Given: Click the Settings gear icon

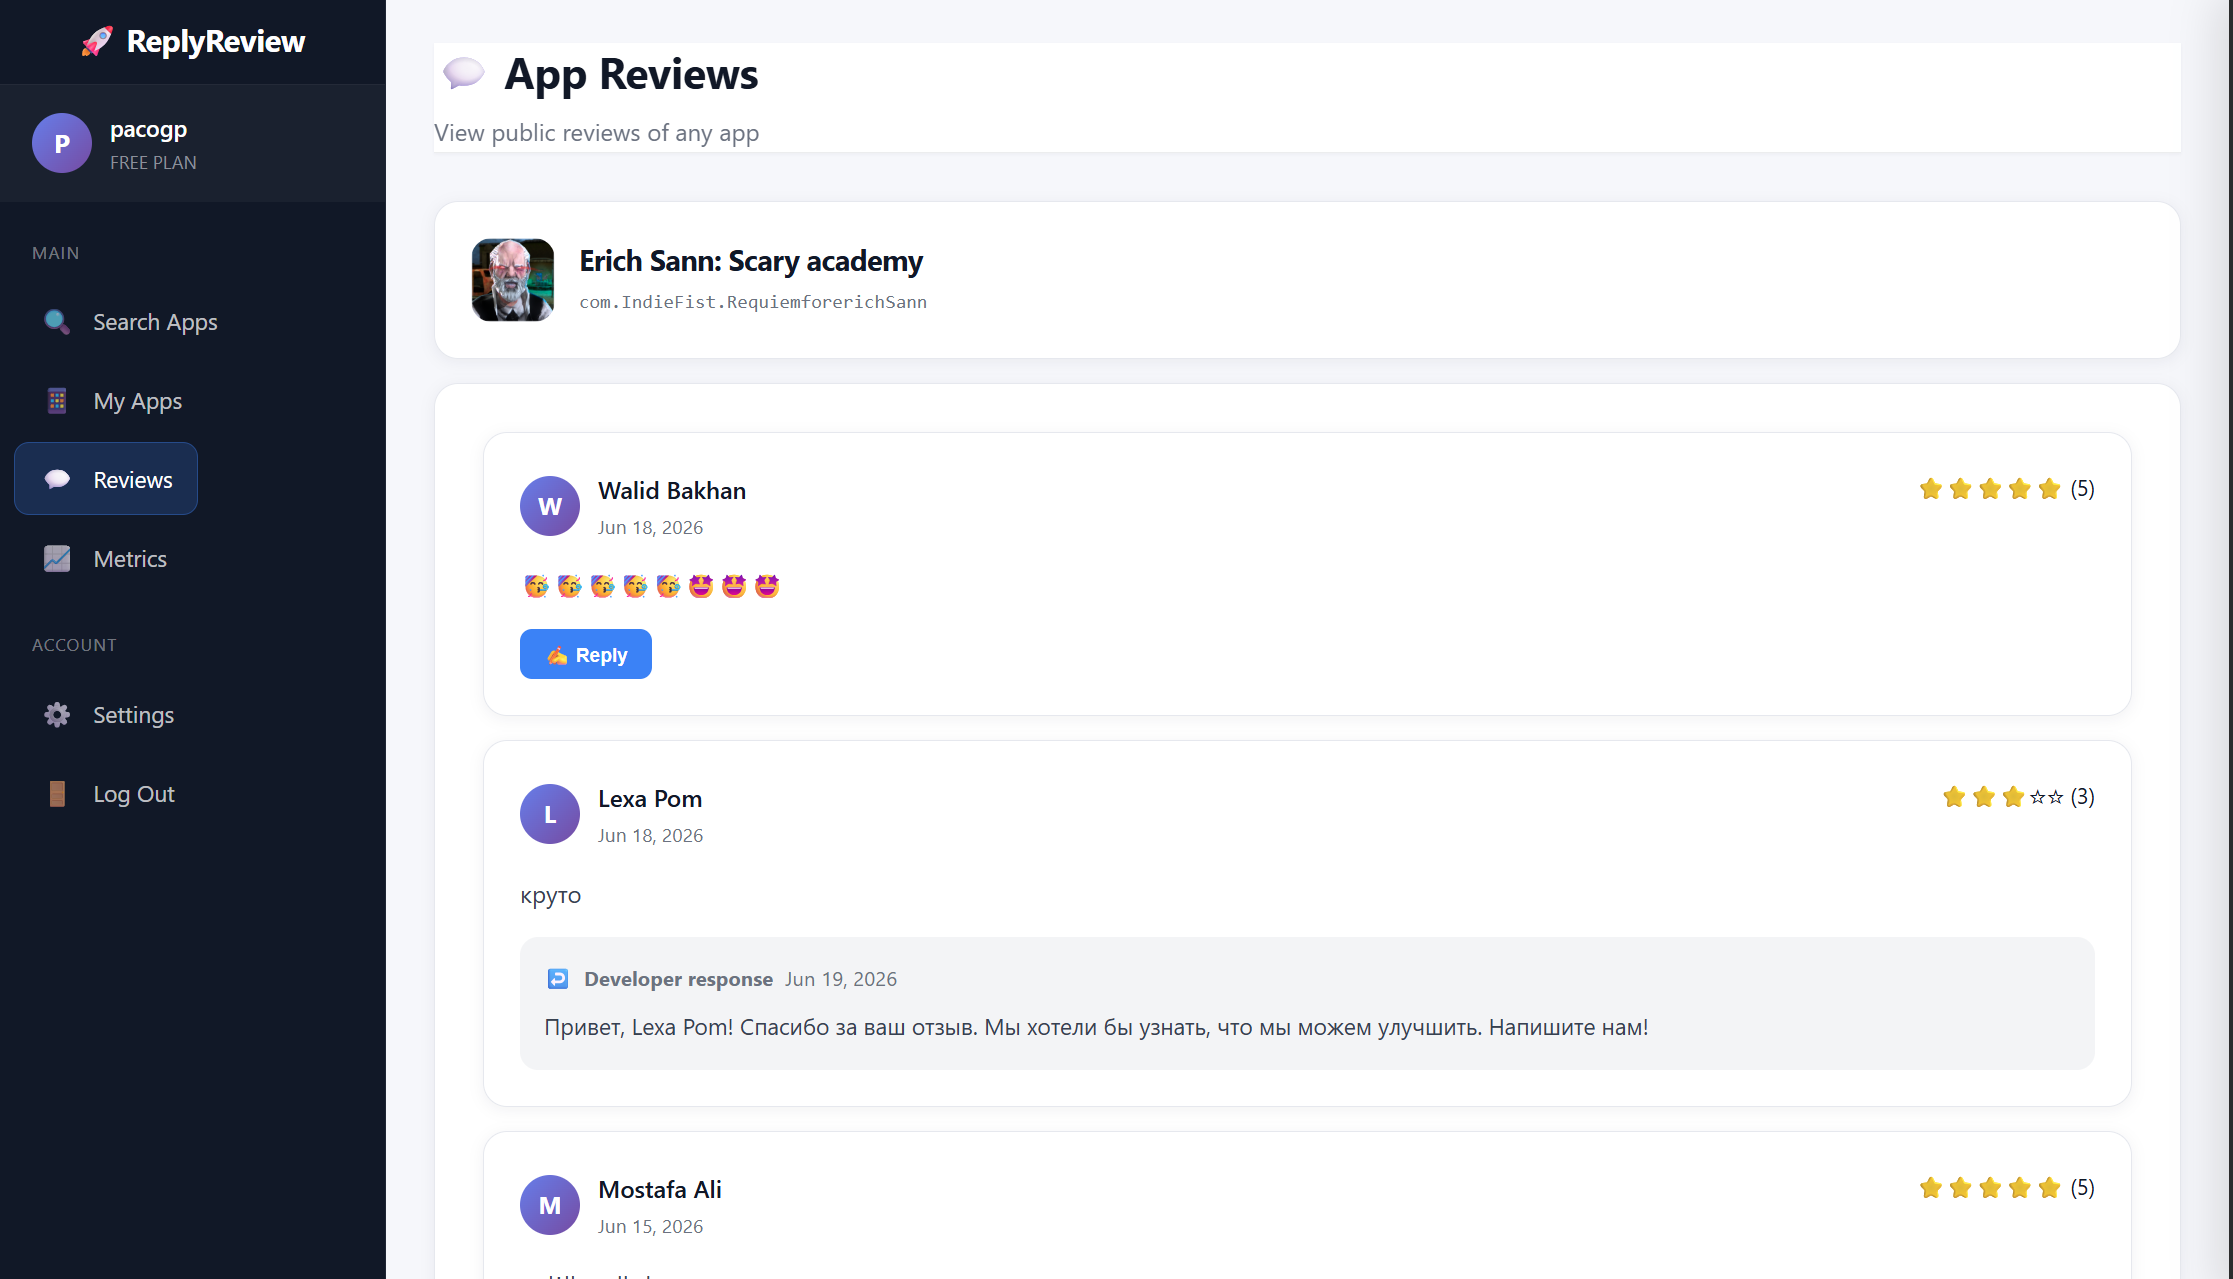Looking at the screenshot, I should click(x=57, y=715).
